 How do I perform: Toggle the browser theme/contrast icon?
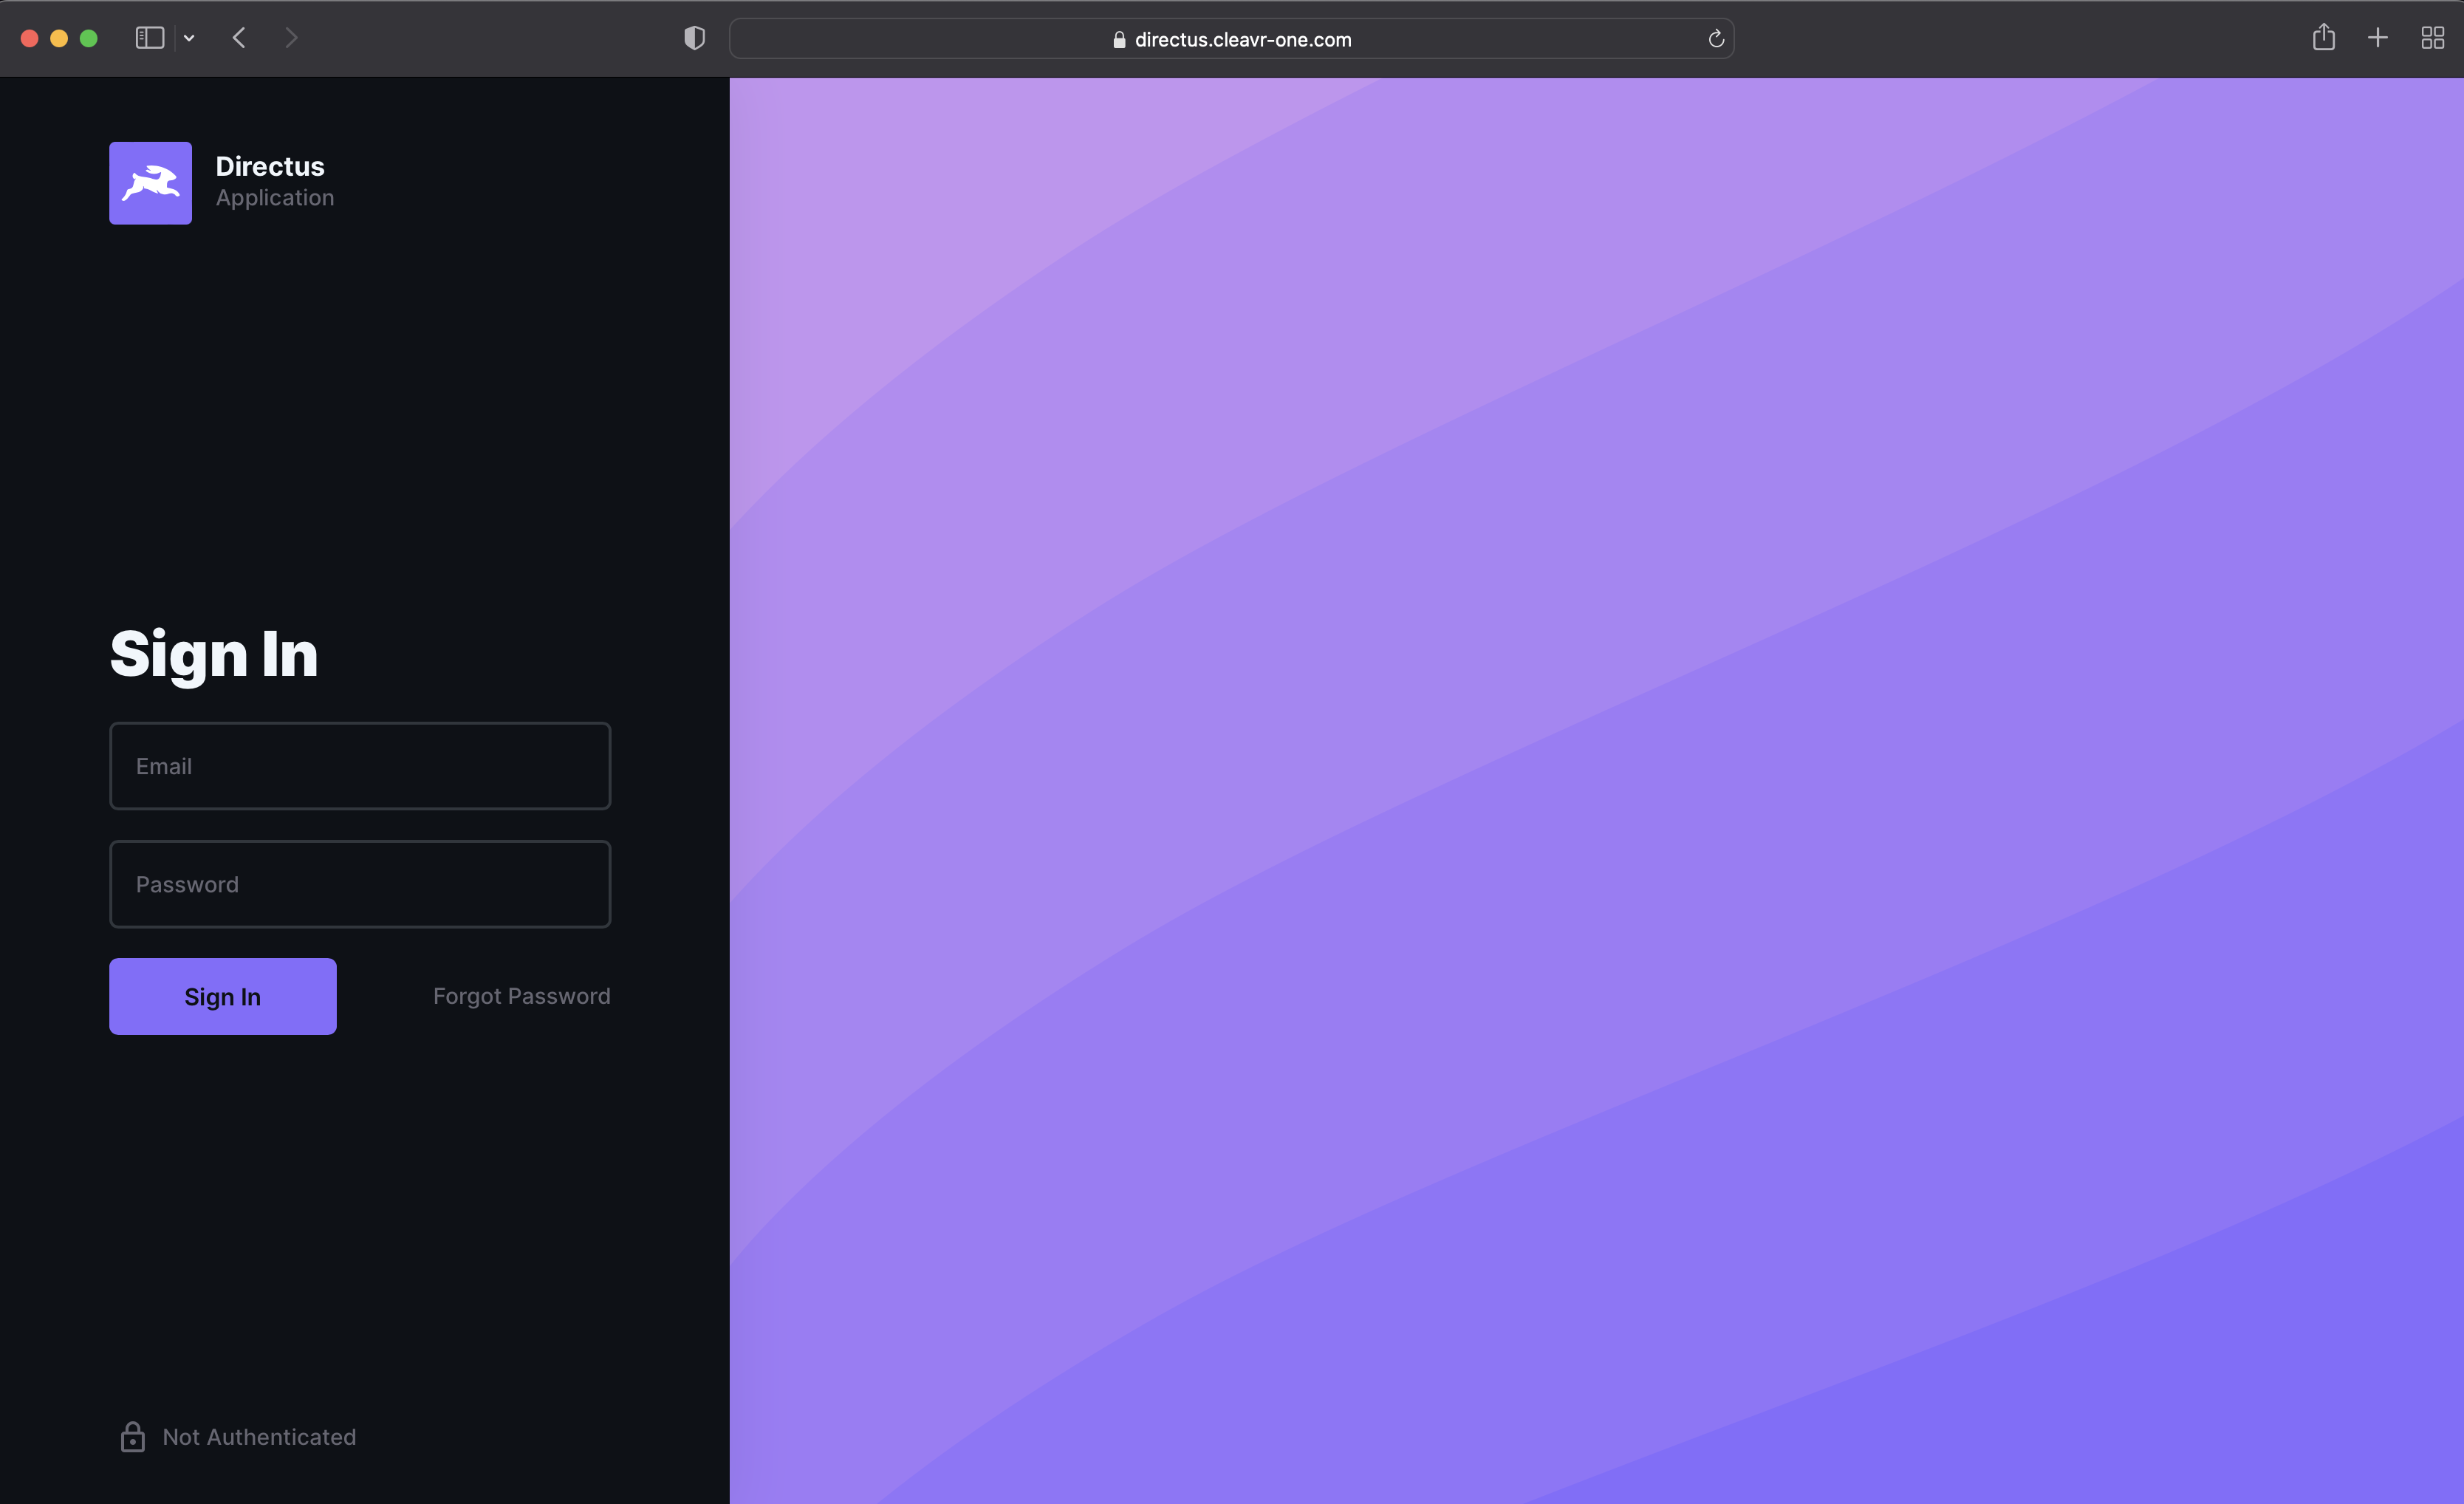point(694,38)
